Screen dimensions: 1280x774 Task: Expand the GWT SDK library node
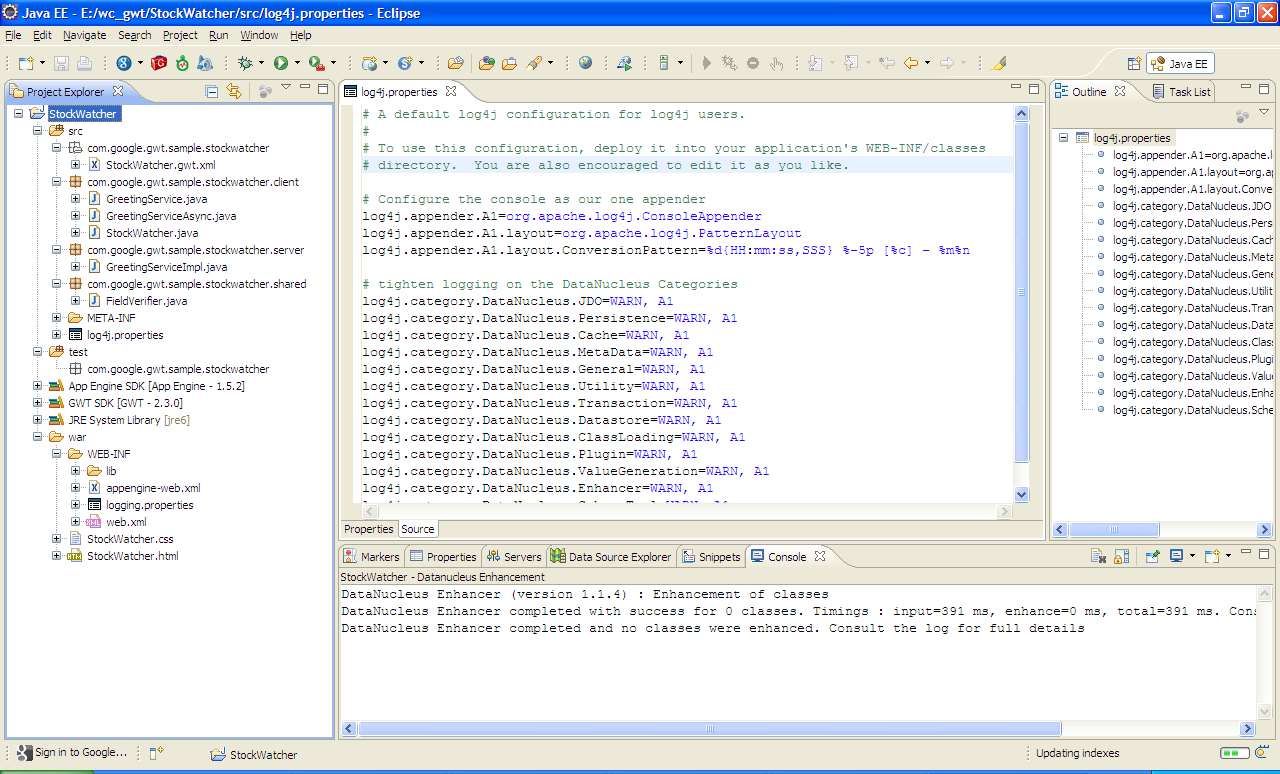pyautogui.click(x=38, y=403)
